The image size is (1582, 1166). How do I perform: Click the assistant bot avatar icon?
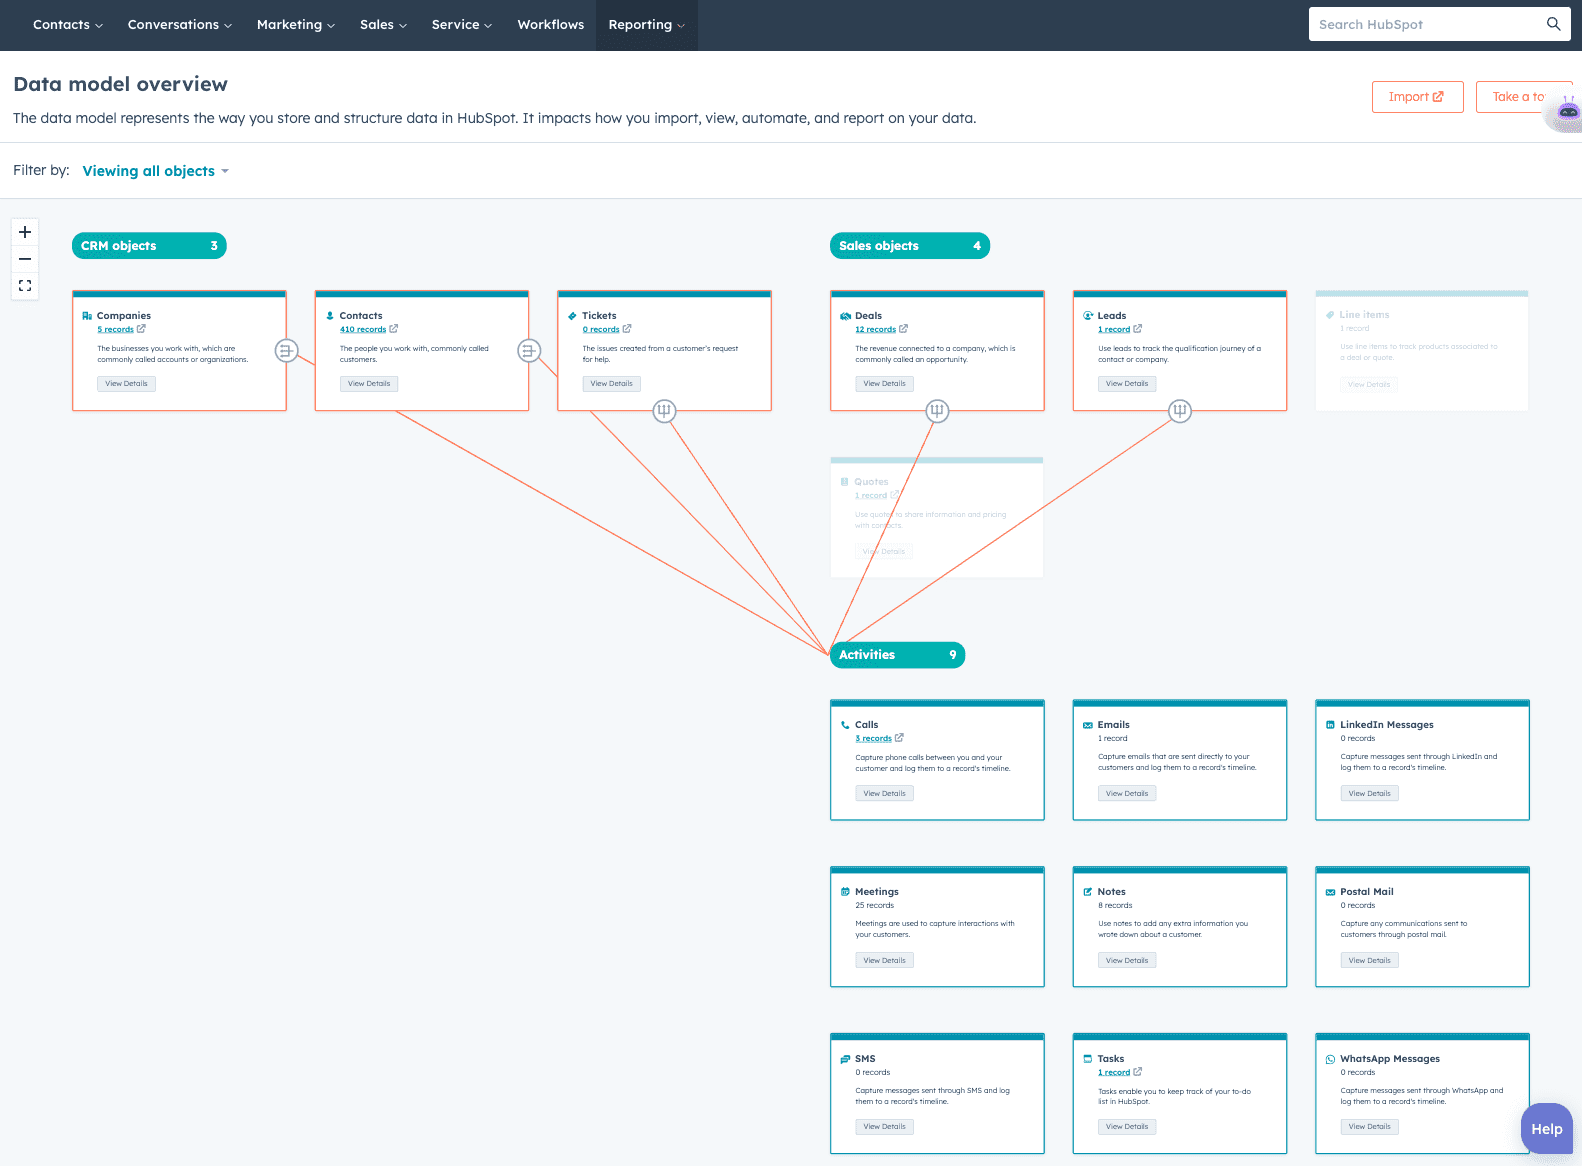pos(1567,113)
